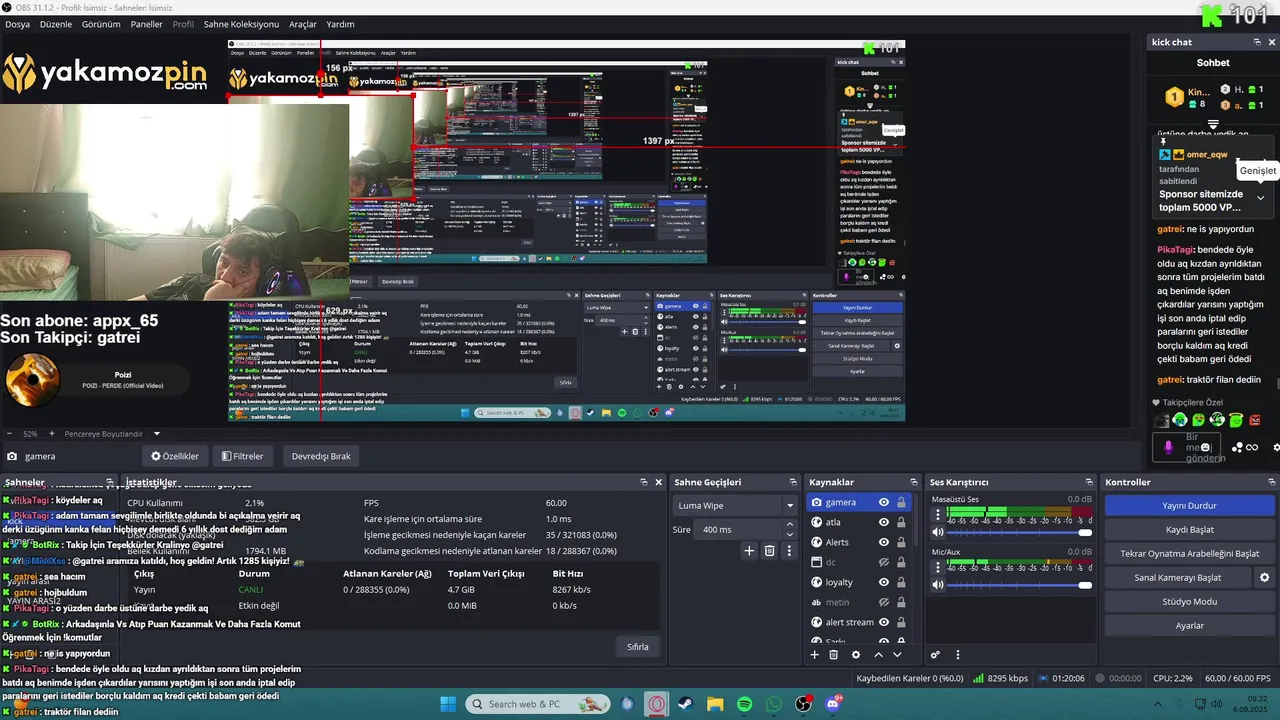Open File Explorer from the taskbar

[715, 704]
